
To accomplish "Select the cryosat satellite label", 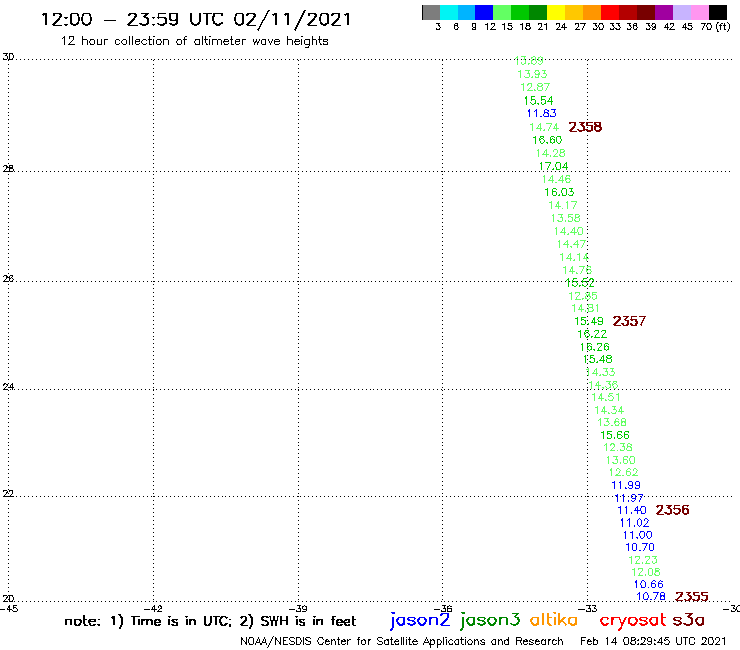I will pyautogui.click(x=633, y=620).
